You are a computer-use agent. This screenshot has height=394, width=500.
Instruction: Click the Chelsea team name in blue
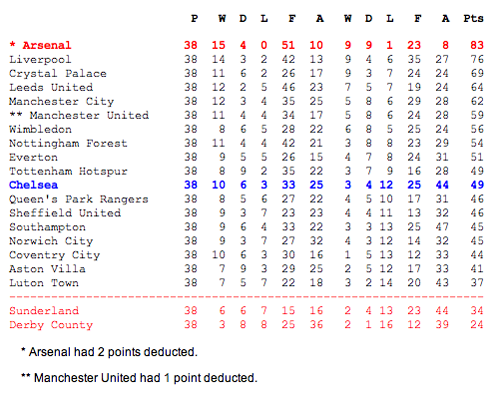(x=33, y=185)
